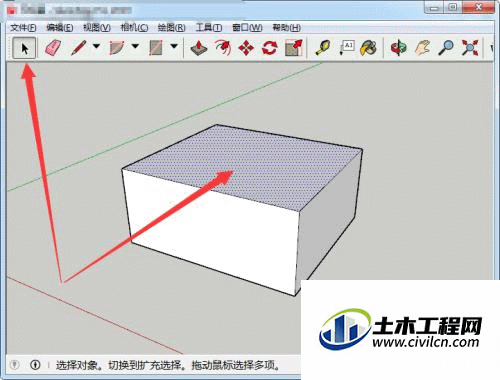
Task: Open the 绘图(R) menu
Action: click(x=171, y=28)
